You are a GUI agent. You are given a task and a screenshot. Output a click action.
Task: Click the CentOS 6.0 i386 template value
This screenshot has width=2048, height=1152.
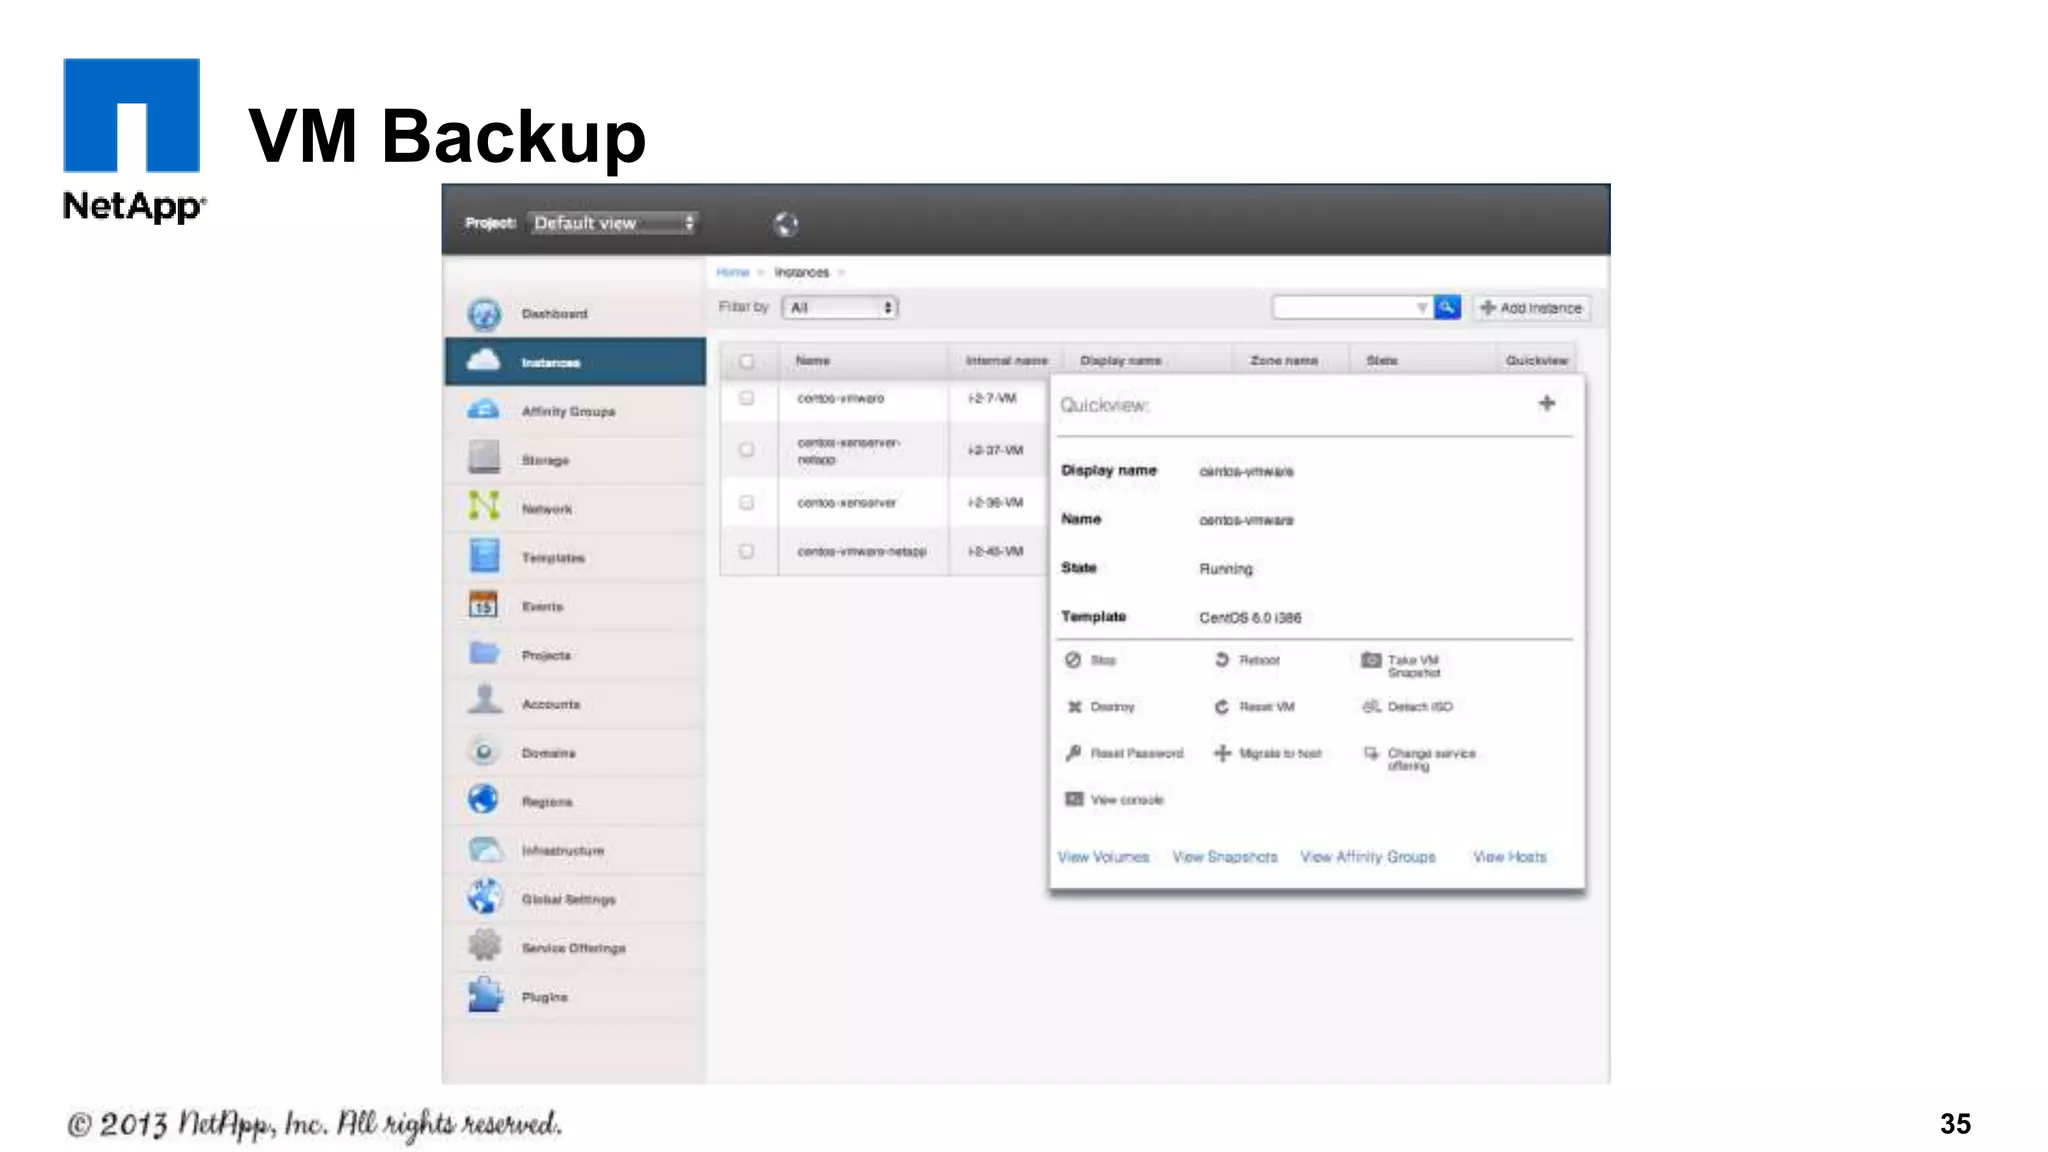[x=1250, y=618]
